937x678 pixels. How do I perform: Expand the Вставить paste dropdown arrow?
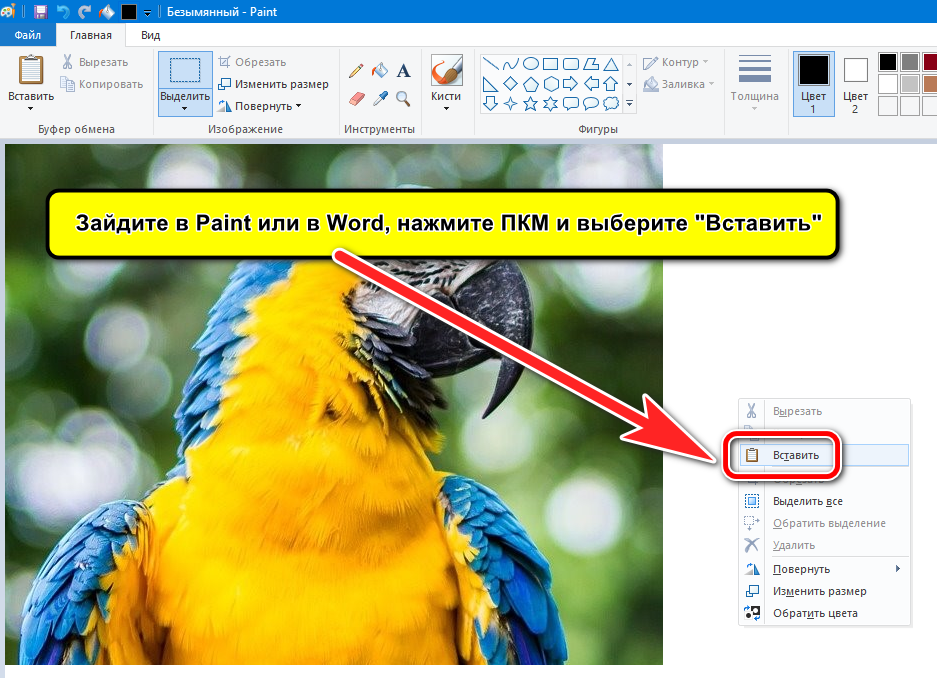click(31, 107)
